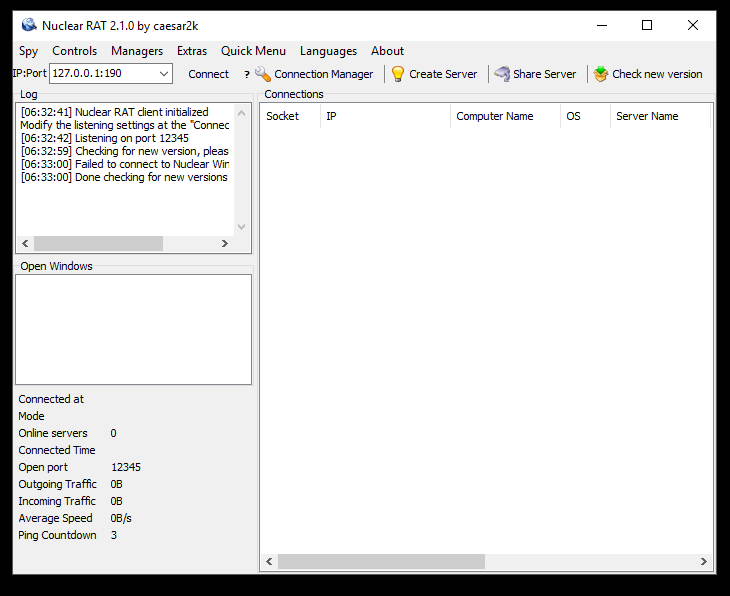Click the Connections horizontal scrollbar thumb

coord(381,562)
